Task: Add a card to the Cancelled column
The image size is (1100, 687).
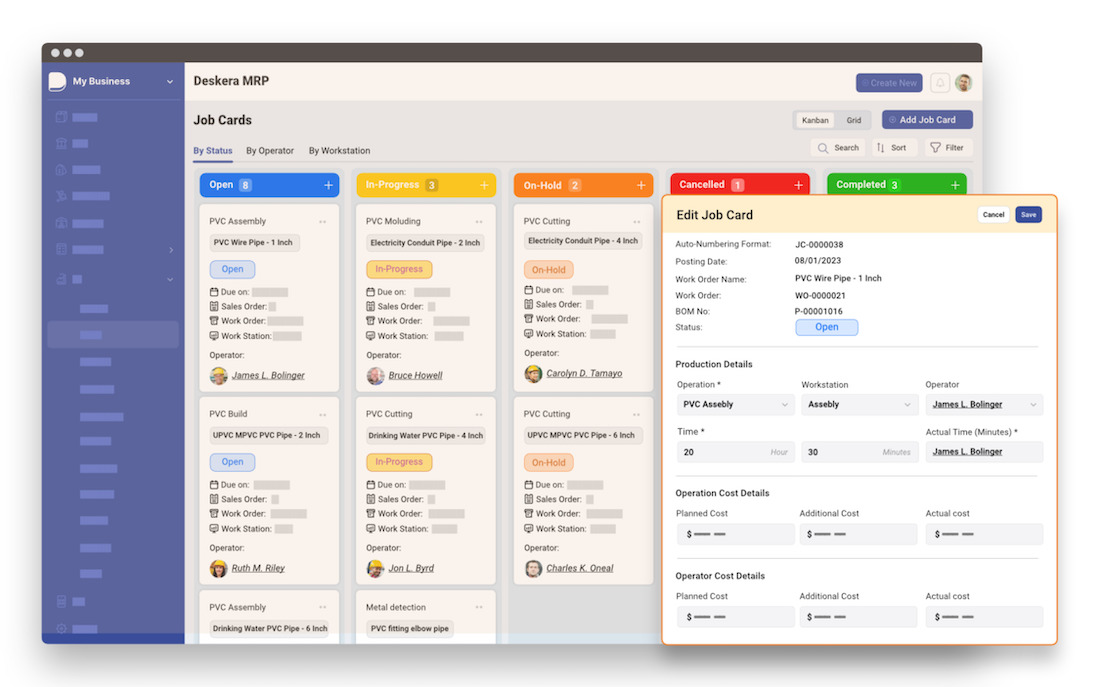Action: [x=798, y=185]
